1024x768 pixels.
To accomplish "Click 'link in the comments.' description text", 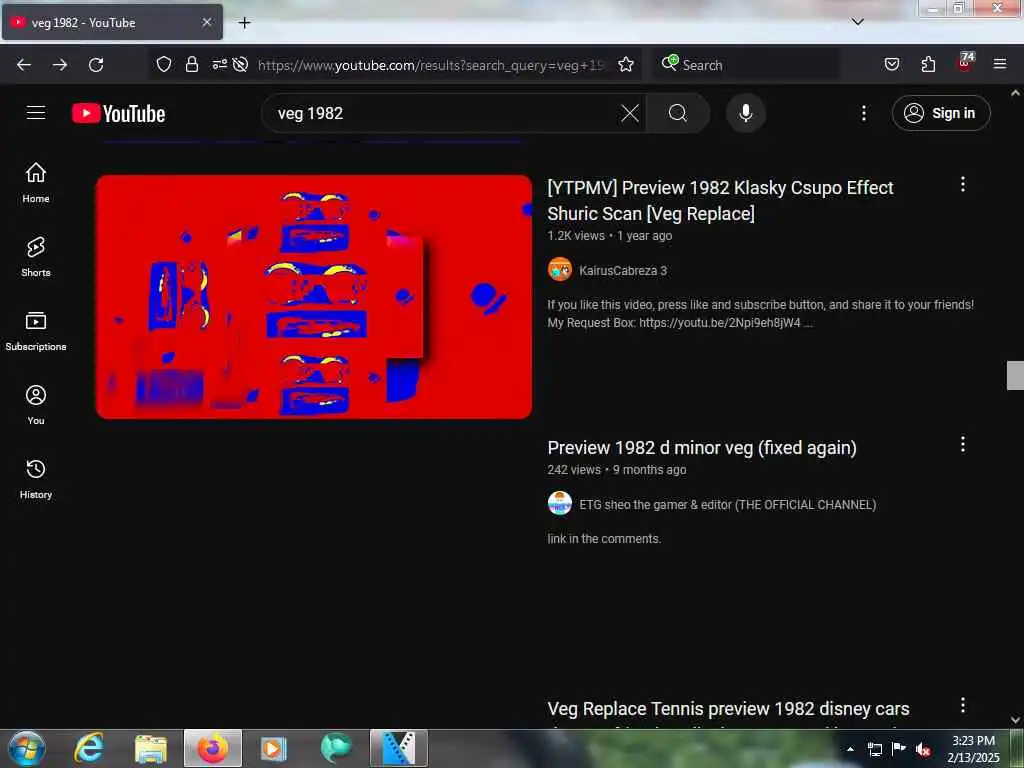I will (604, 539).
